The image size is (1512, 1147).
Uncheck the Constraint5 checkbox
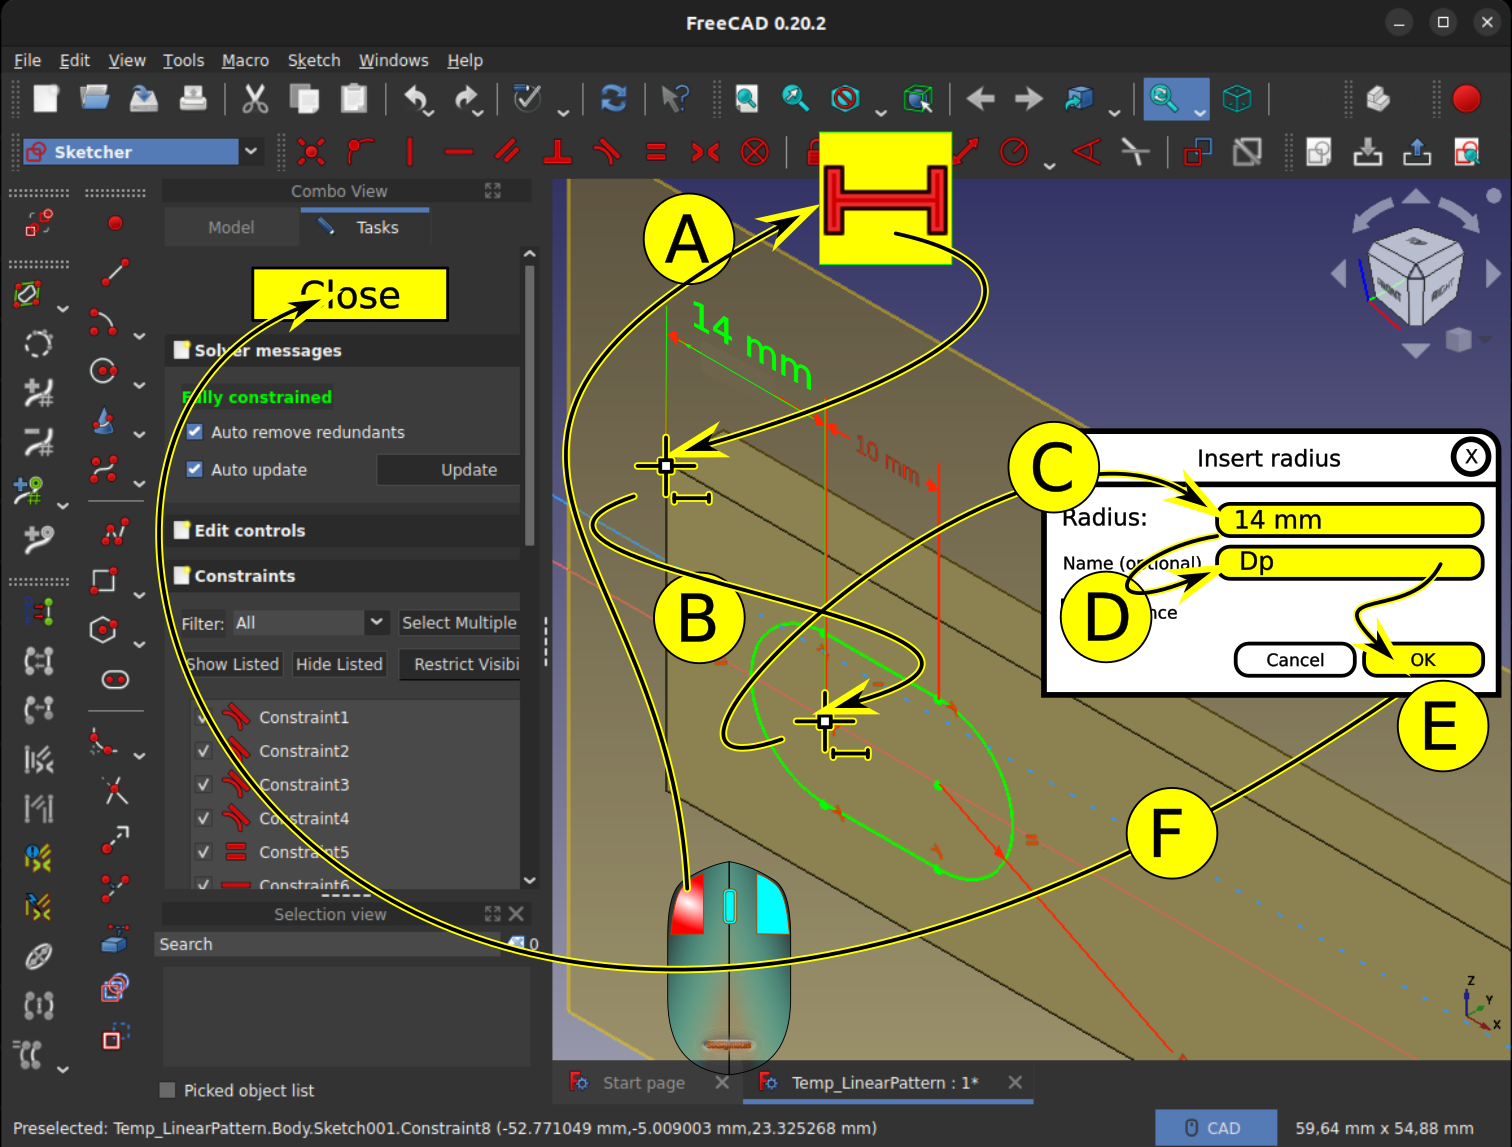tap(204, 852)
